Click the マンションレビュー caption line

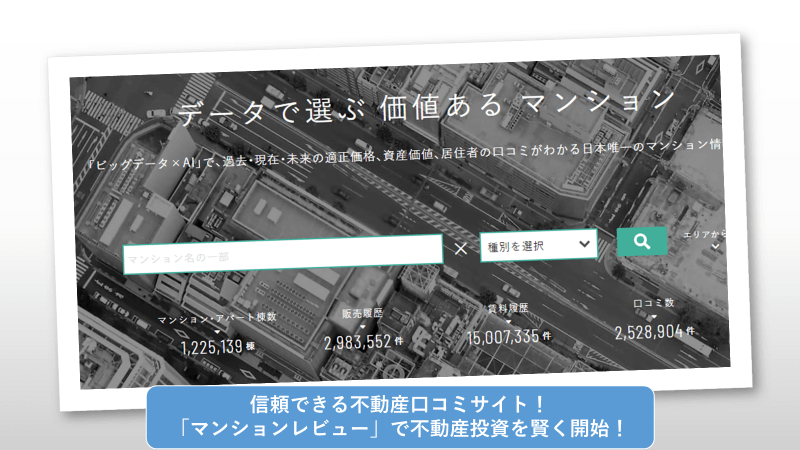(400, 428)
